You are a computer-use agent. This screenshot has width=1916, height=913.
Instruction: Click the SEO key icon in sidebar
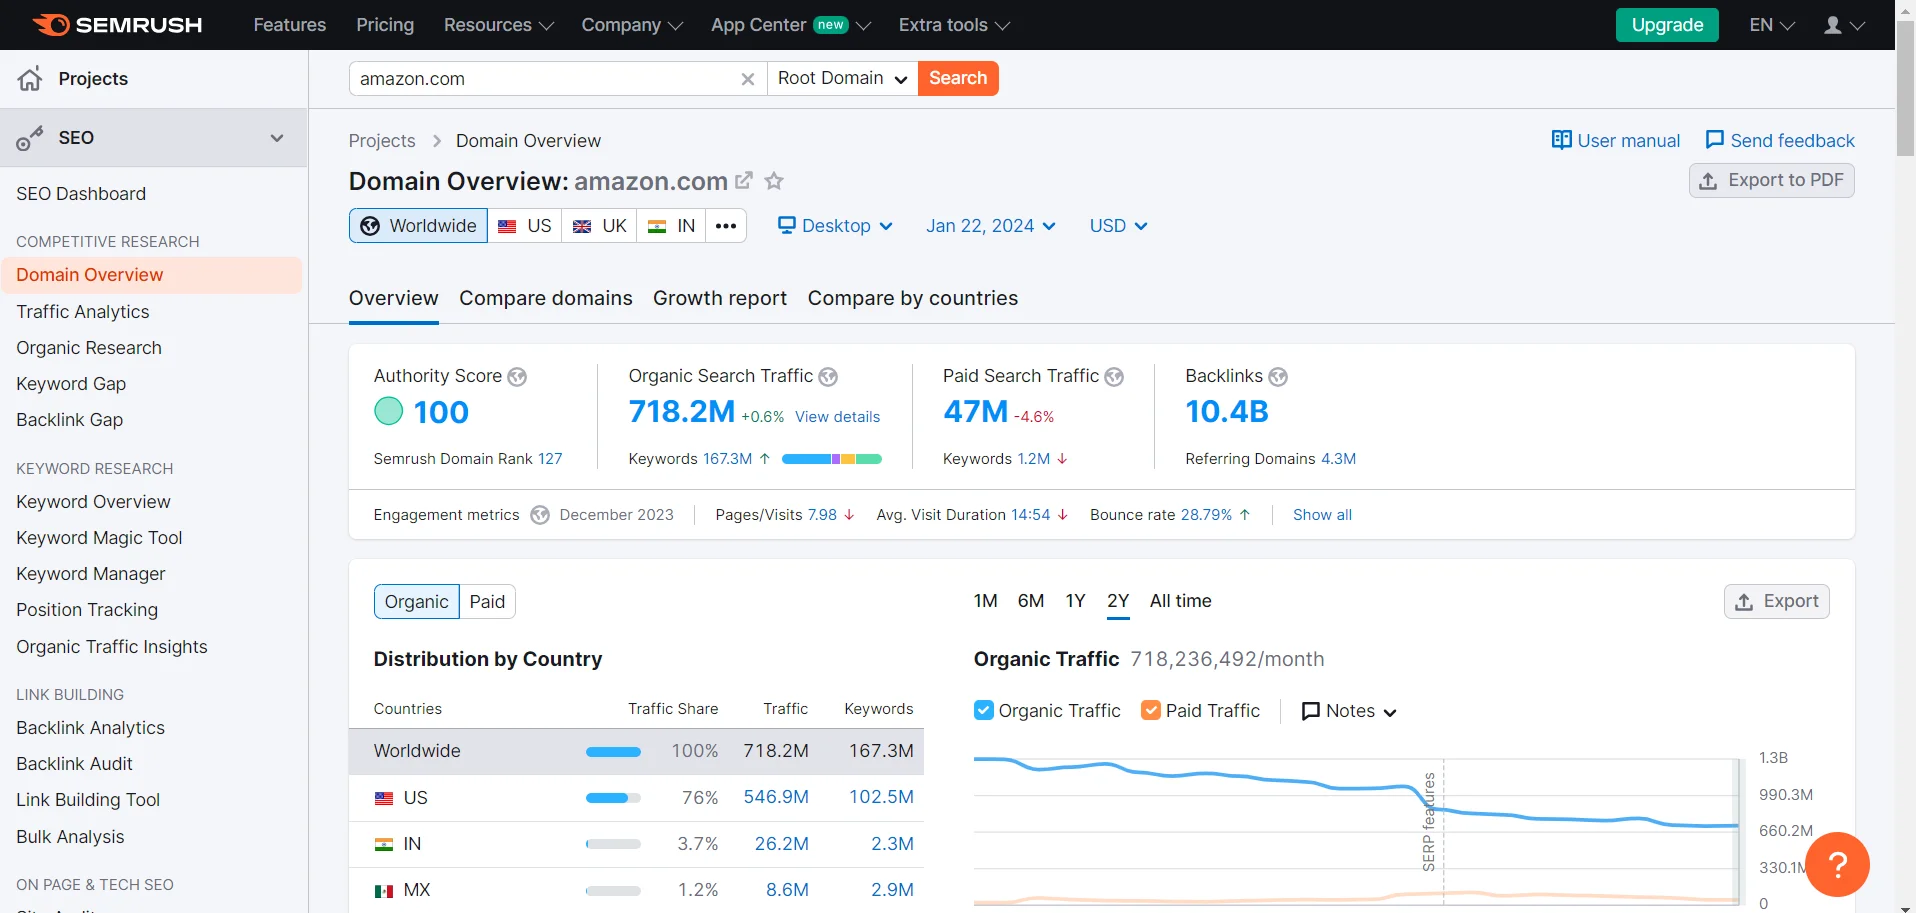click(30, 138)
